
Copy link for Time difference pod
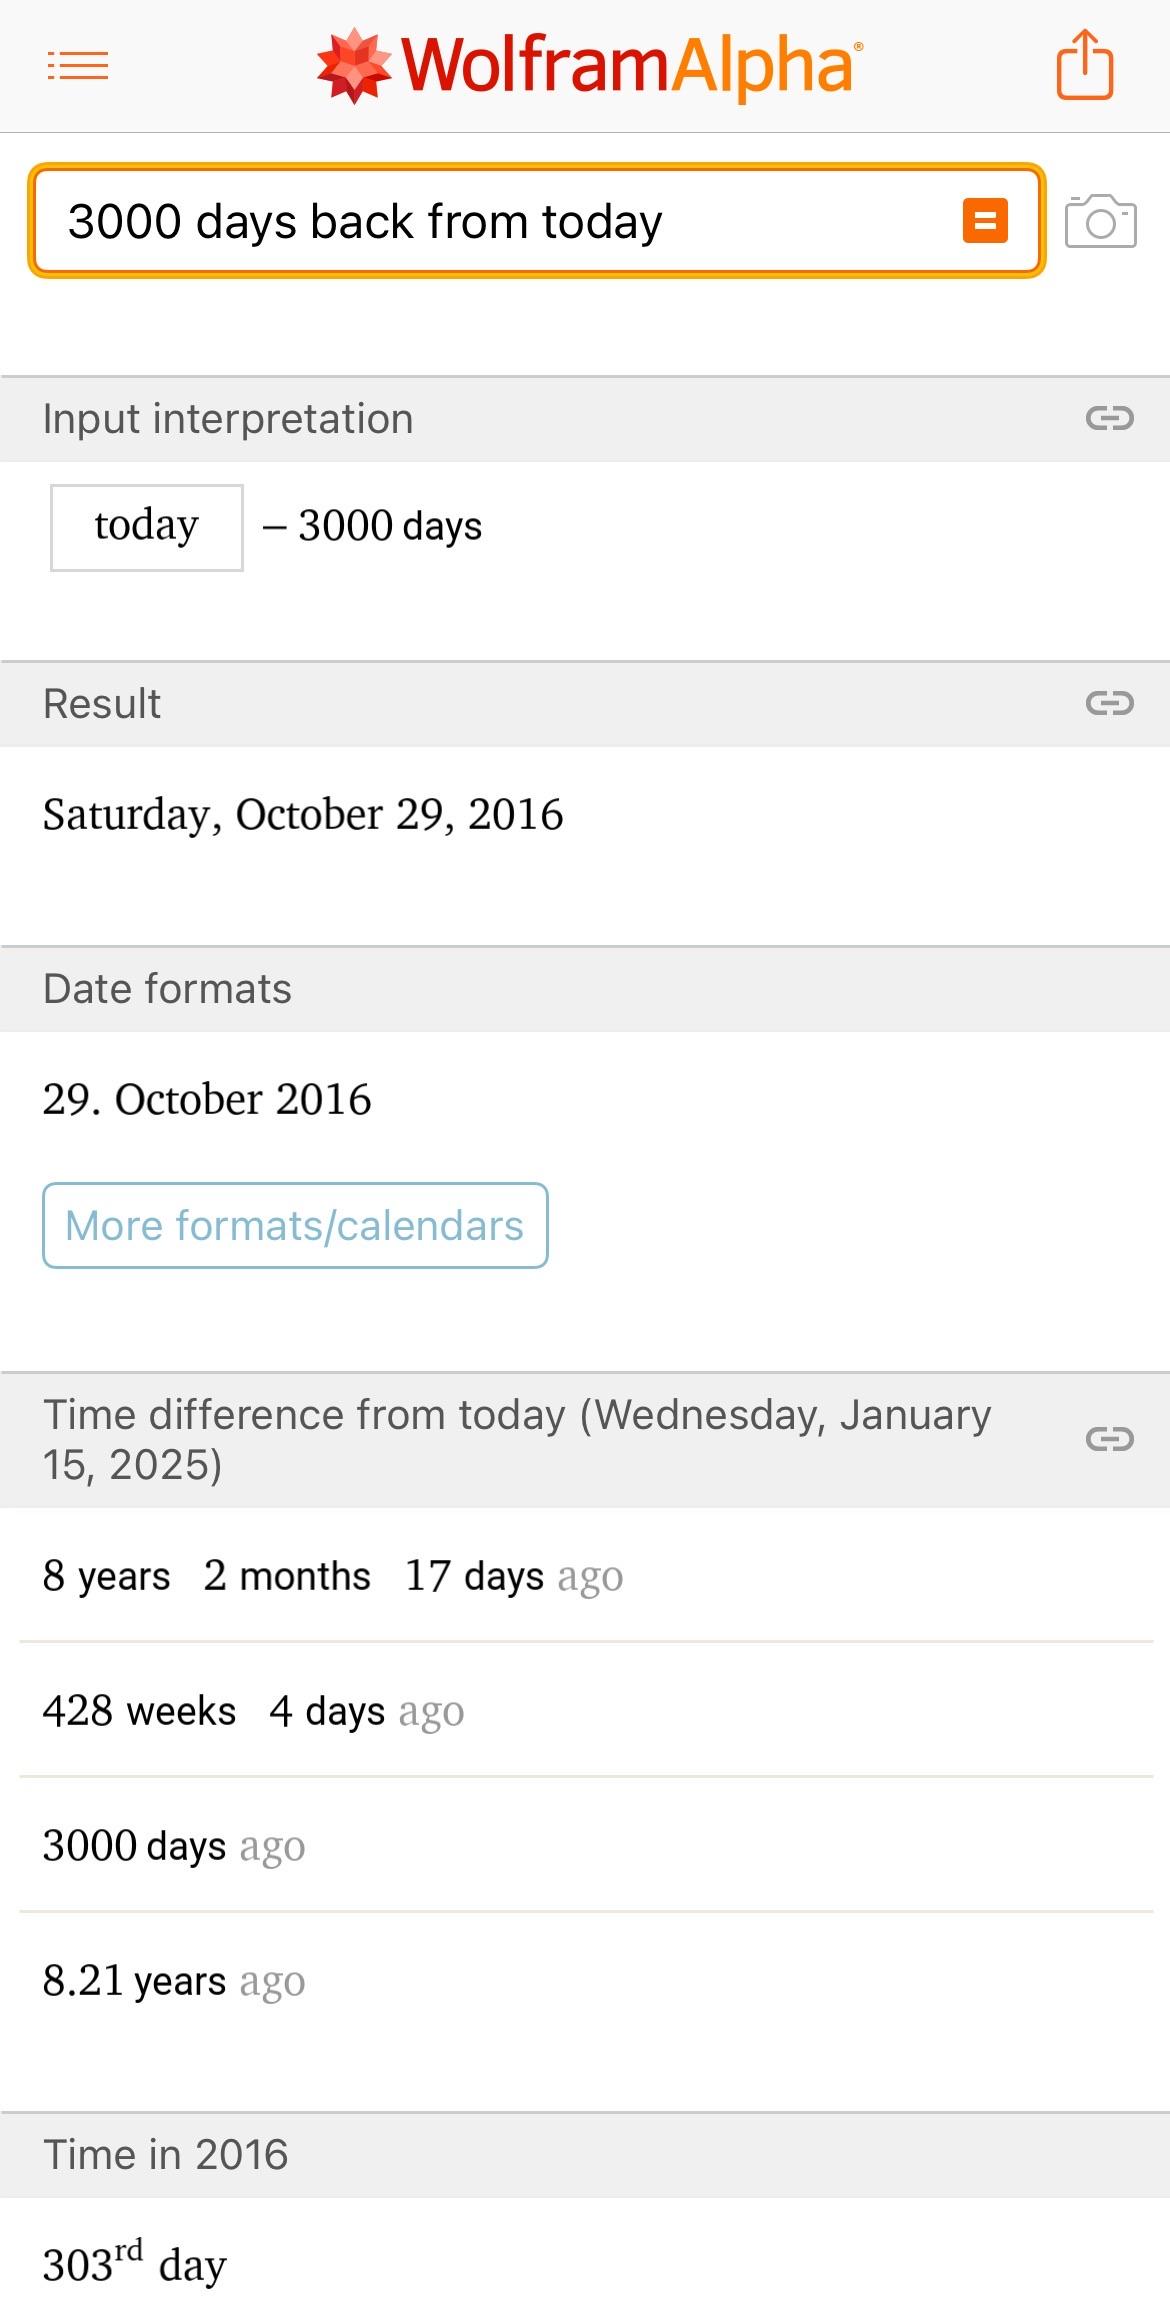pyautogui.click(x=1109, y=1439)
